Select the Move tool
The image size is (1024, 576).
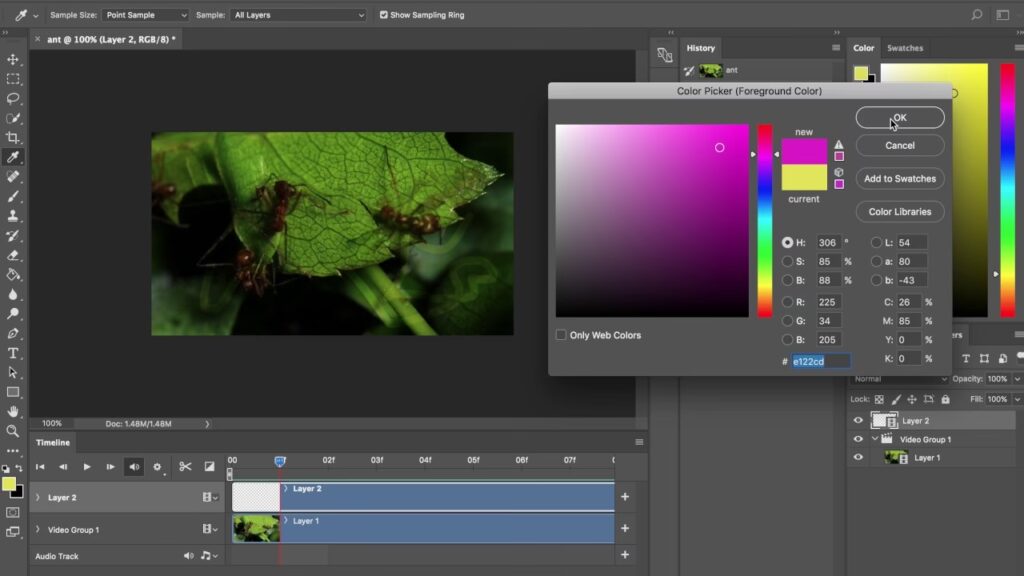pos(13,60)
